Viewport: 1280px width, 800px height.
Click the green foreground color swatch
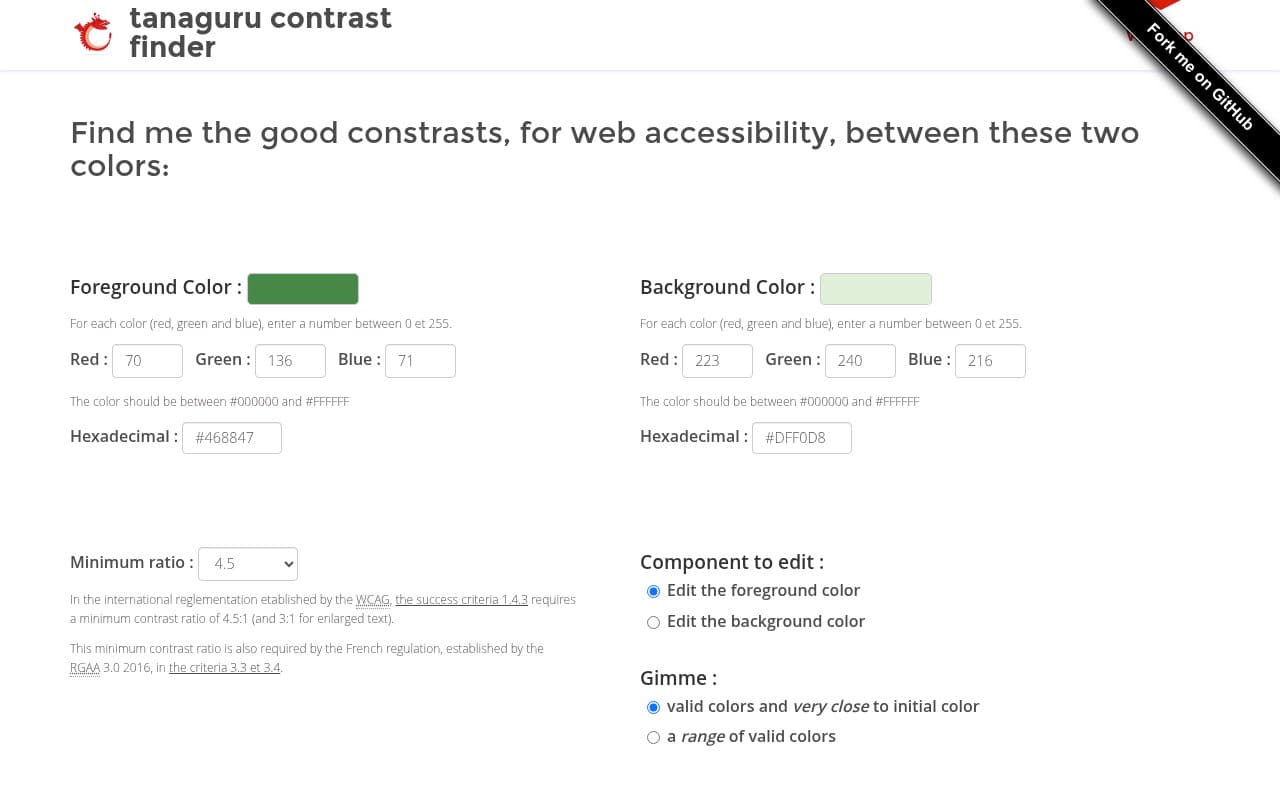click(x=303, y=288)
